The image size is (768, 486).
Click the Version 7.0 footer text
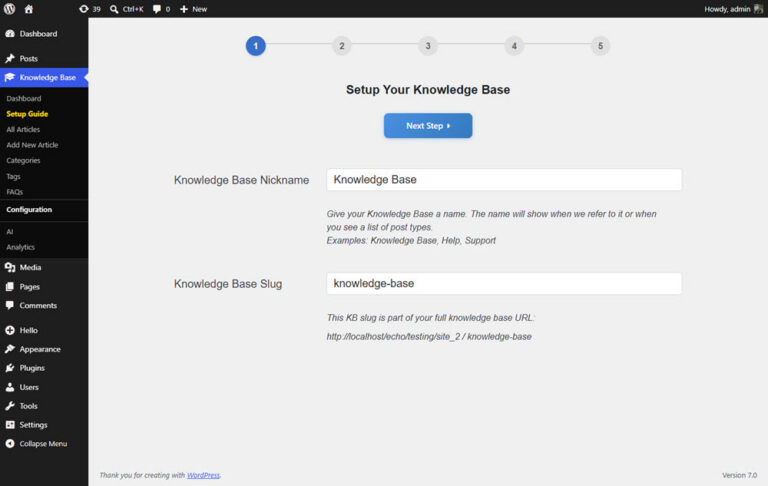pyautogui.click(x=740, y=475)
